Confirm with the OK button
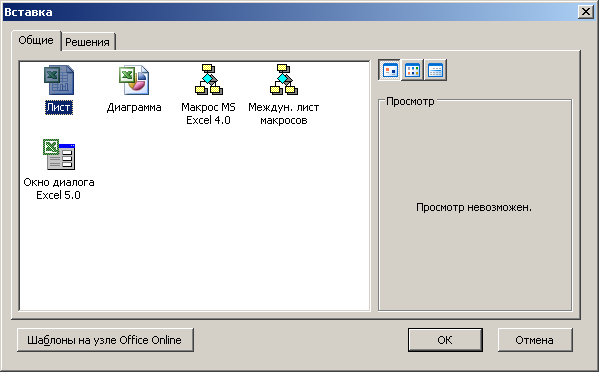 point(445,340)
